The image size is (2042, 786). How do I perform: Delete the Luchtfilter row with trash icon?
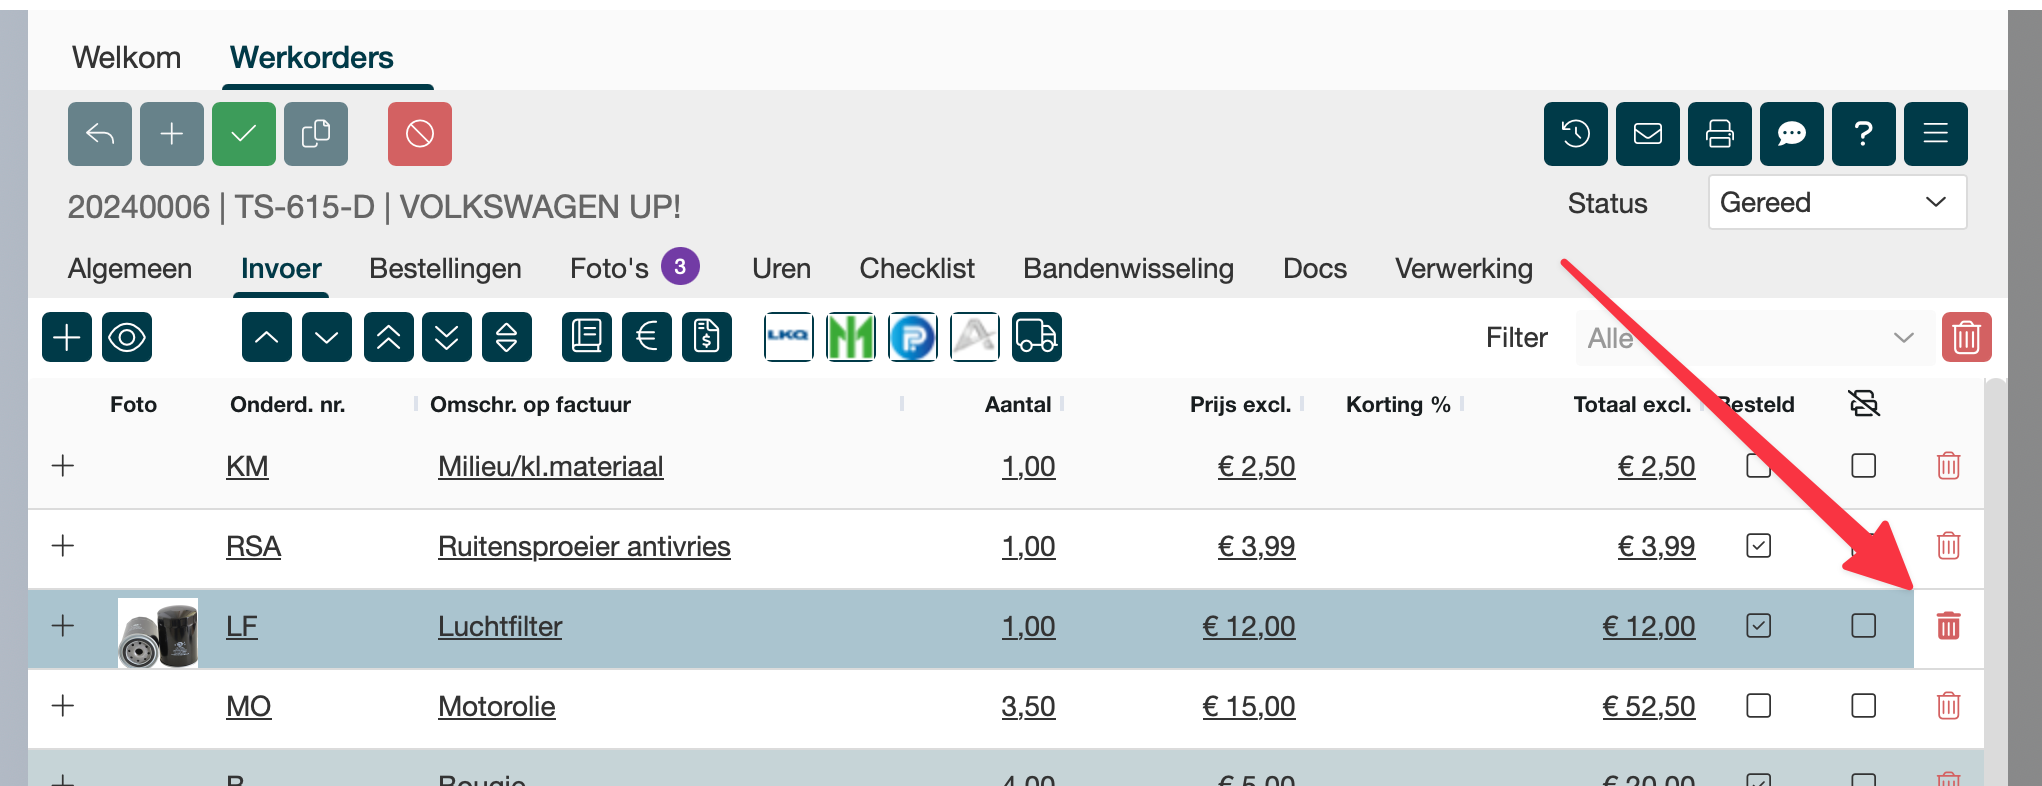pos(1948,626)
